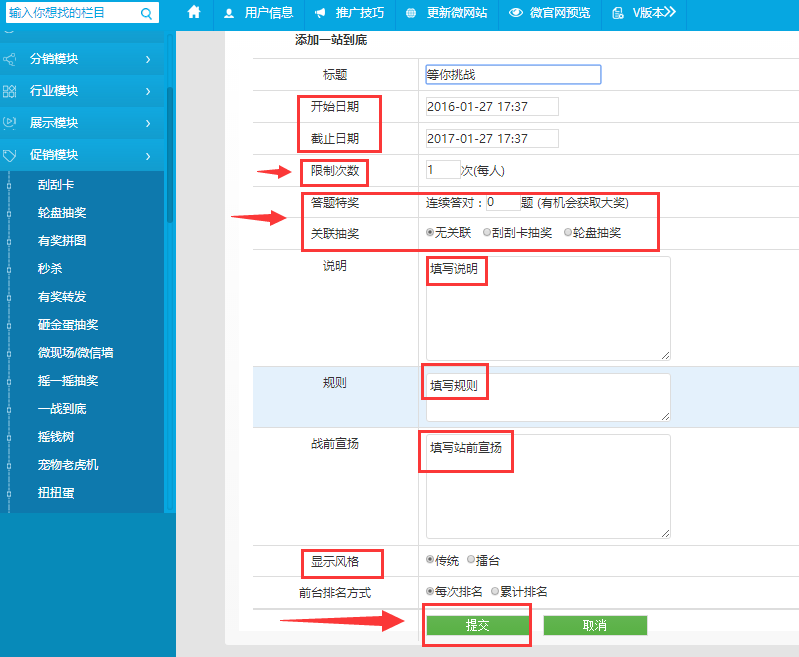Open 微官网预览 in top navigation
Screen dimensions: 799x657
[x=560, y=13]
